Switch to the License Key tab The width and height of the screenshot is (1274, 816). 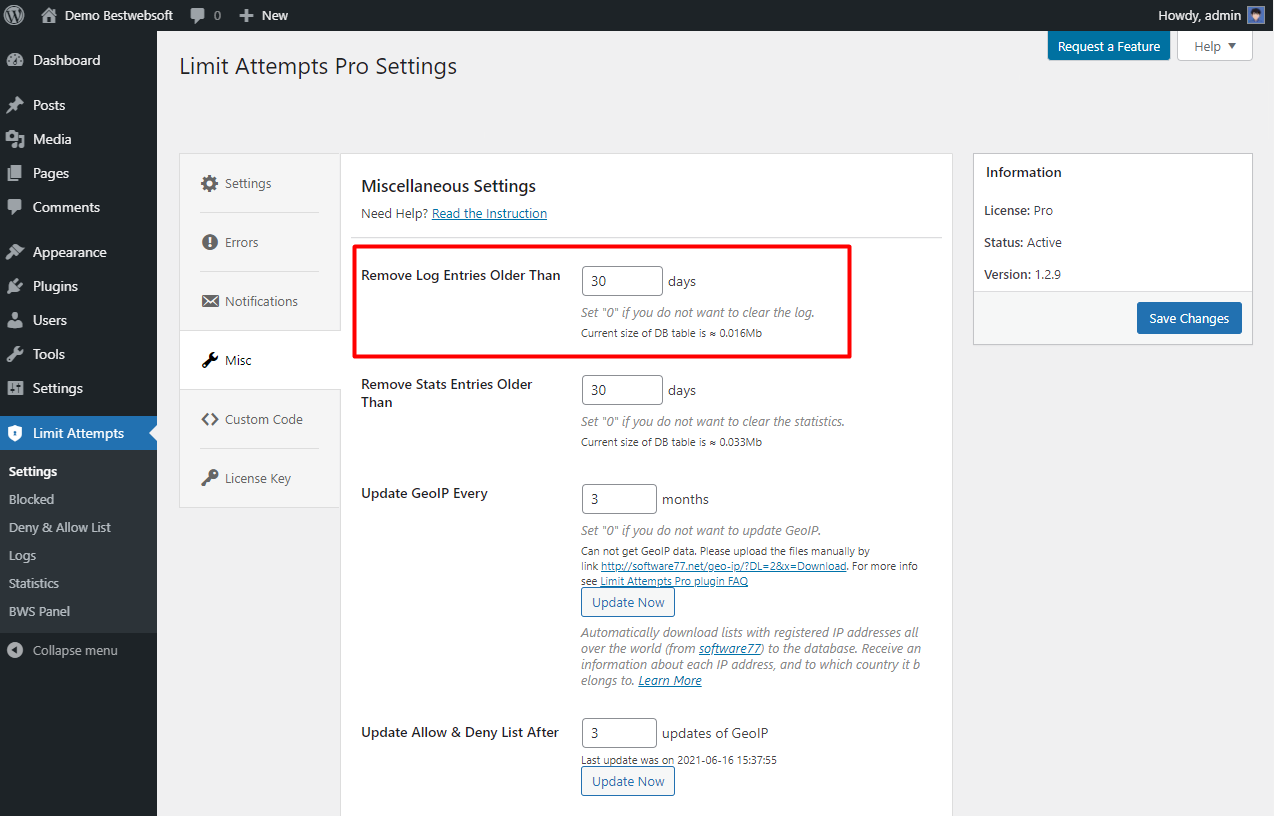click(260, 478)
